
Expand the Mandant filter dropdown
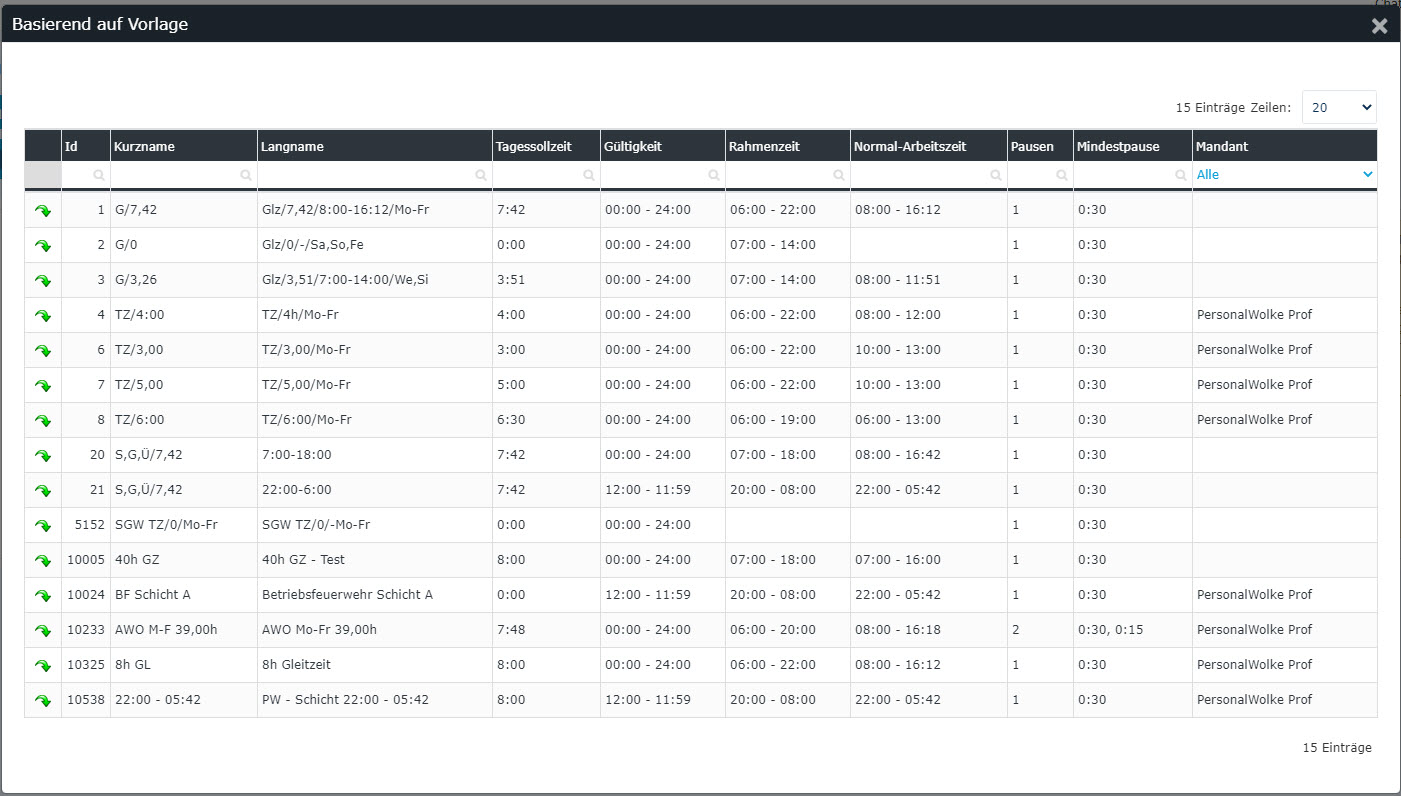[x=1284, y=174]
